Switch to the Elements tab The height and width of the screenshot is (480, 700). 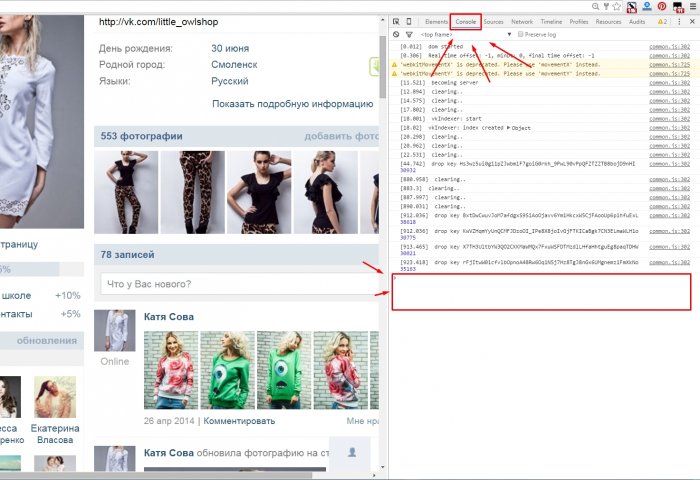coord(436,21)
